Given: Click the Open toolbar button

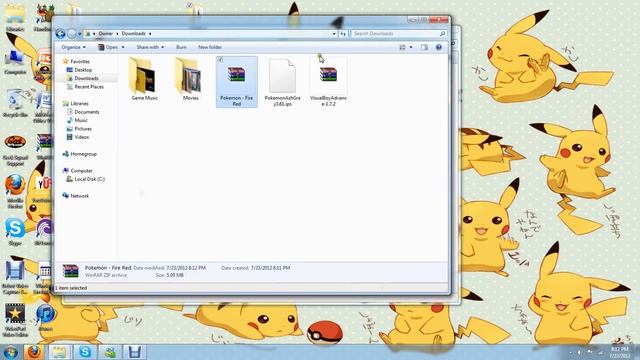Looking at the screenshot, I should pyautogui.click(x=109, y=47).
